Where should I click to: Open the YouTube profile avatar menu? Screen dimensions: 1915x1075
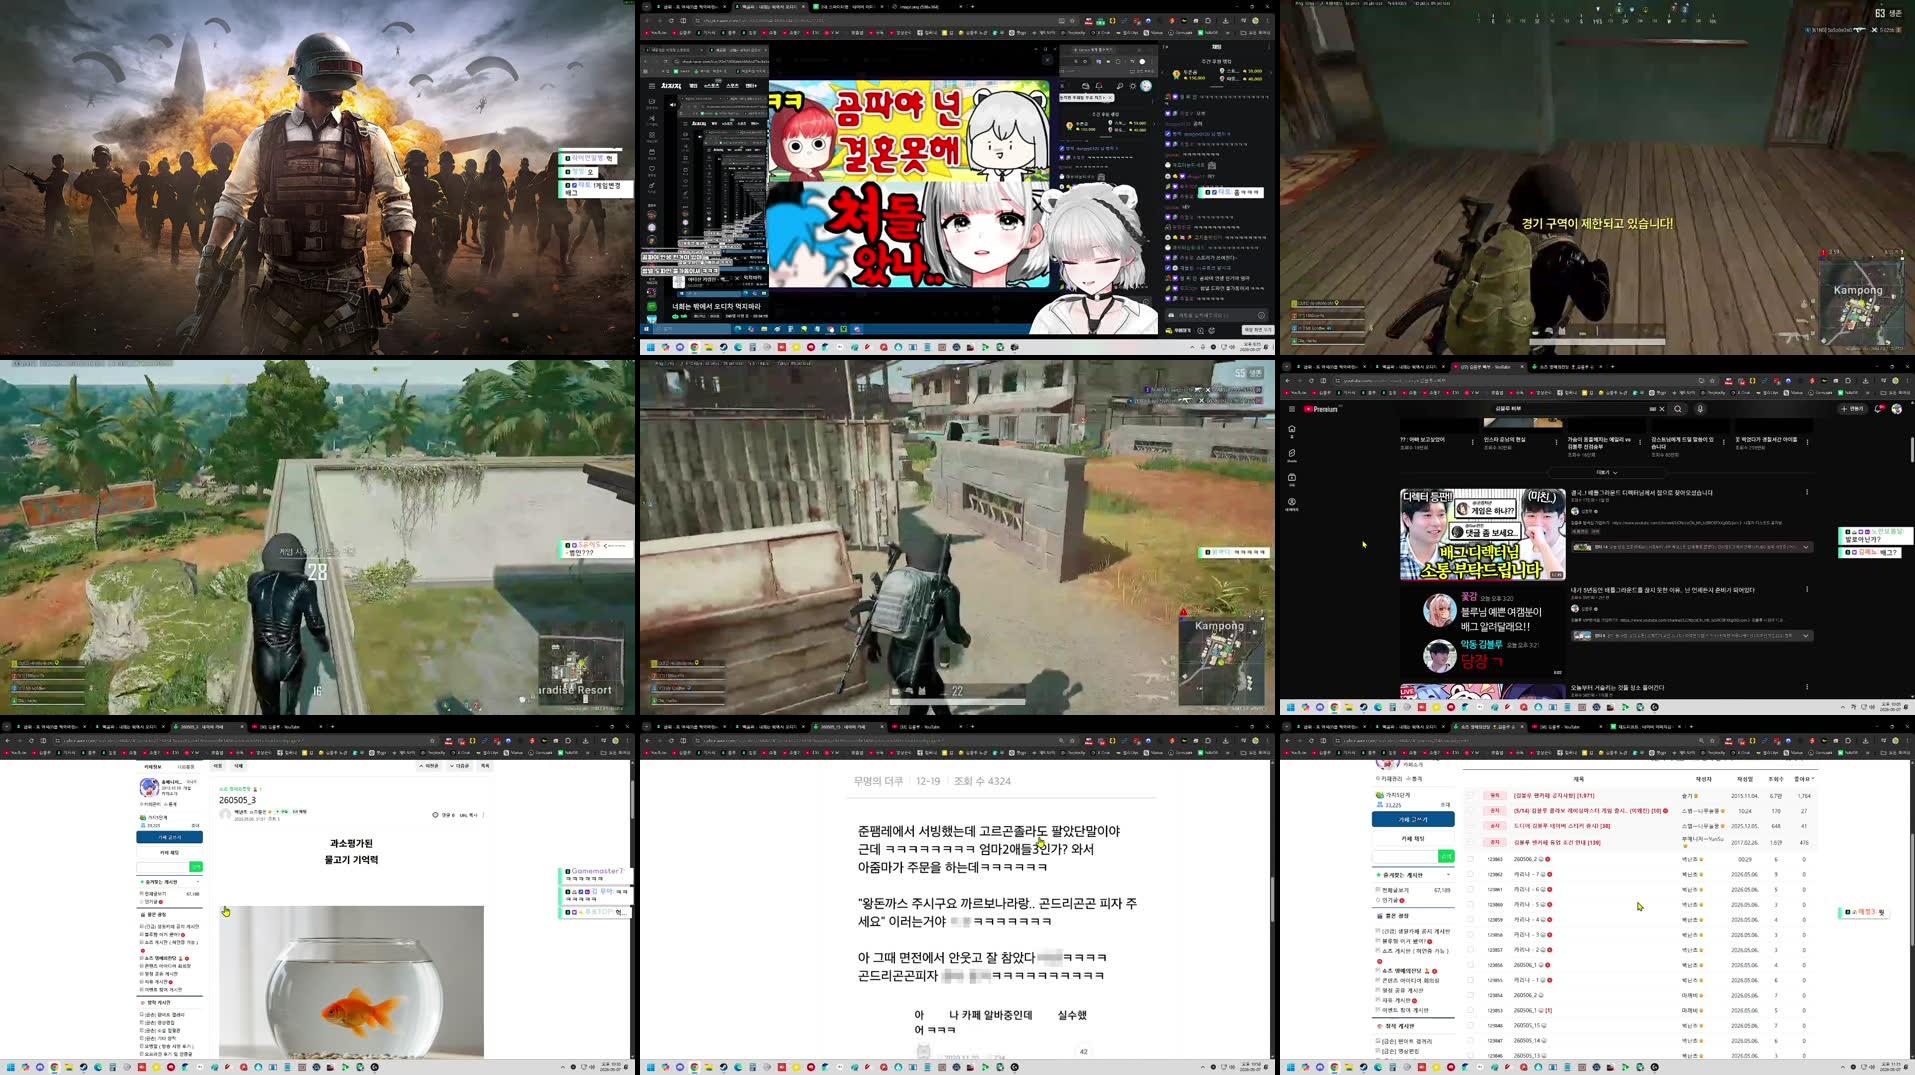pyautogui.click(x=1896, y=409)
